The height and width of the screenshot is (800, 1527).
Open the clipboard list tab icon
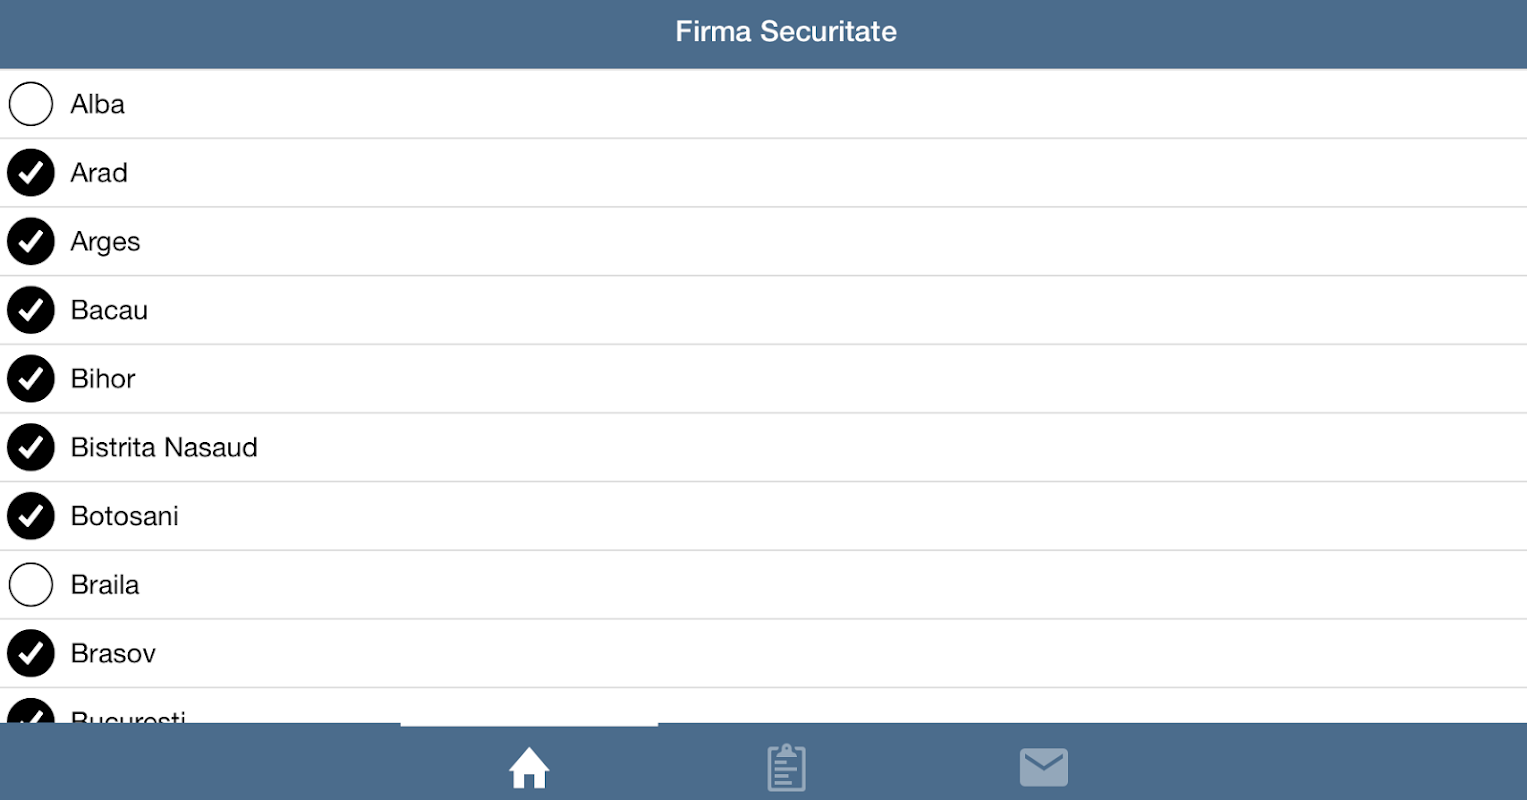click(x=786, y=767)
